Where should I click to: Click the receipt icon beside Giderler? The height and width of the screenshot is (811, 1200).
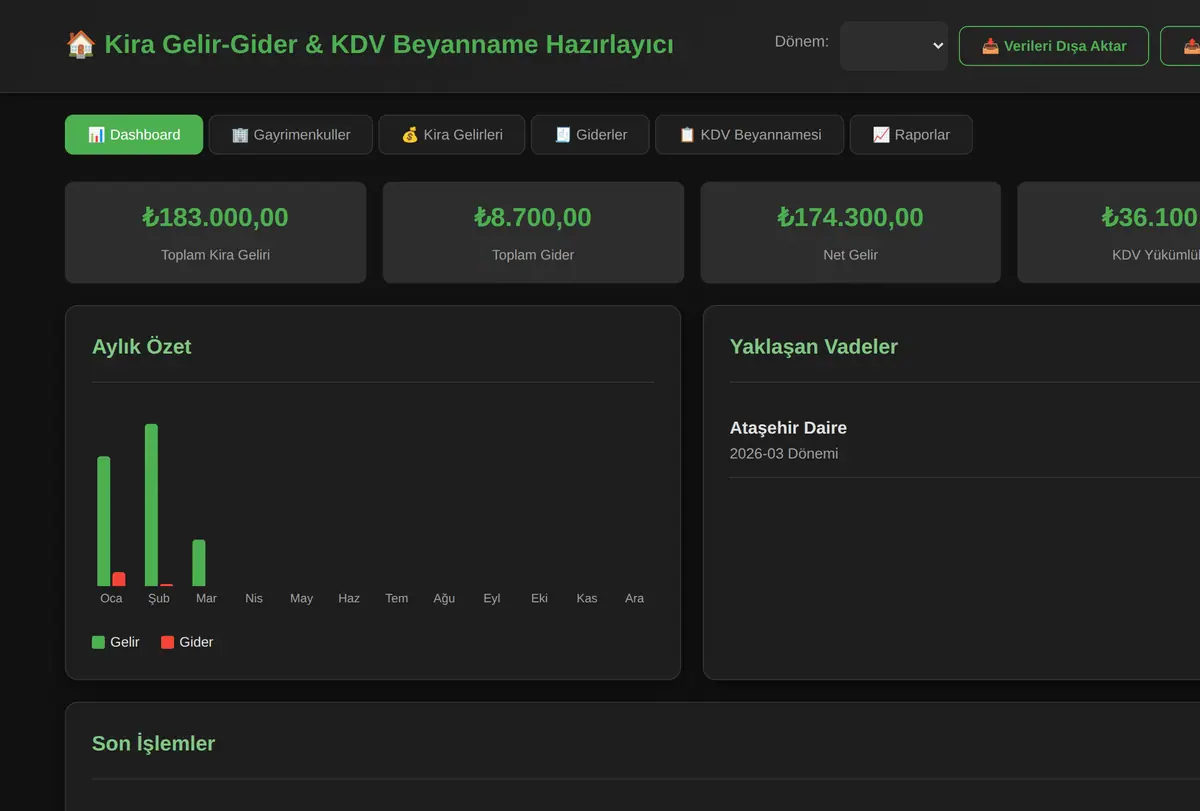coord(563,135)
